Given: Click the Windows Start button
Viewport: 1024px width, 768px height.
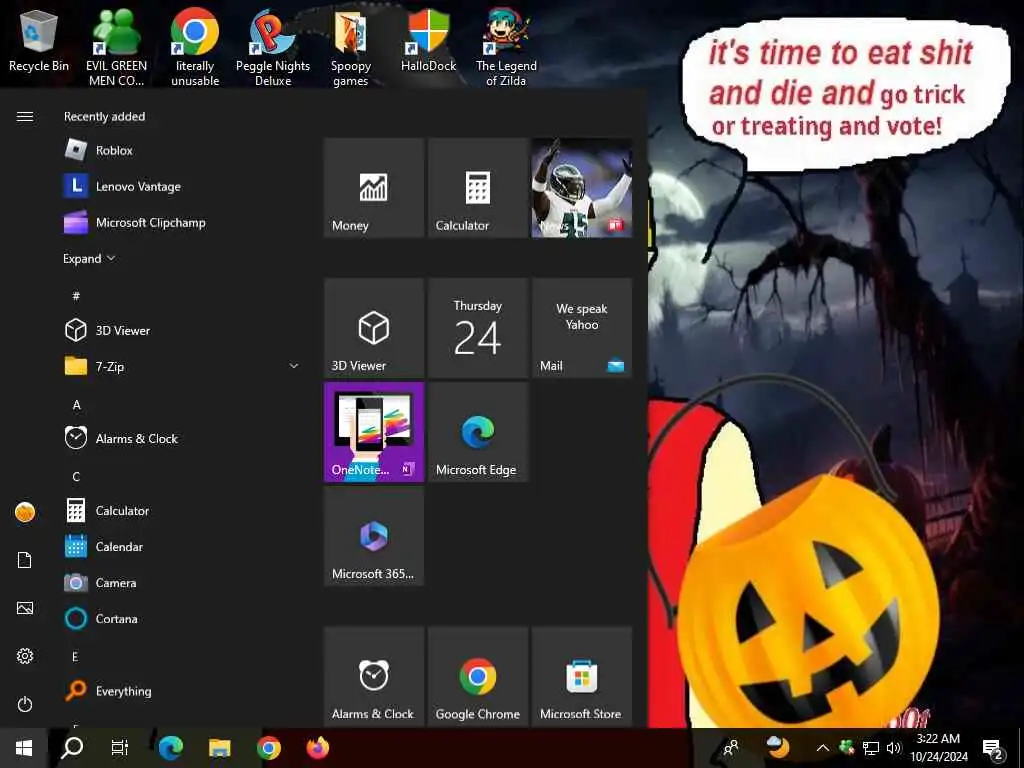Looking at the screenshot, I should (24, 748).
